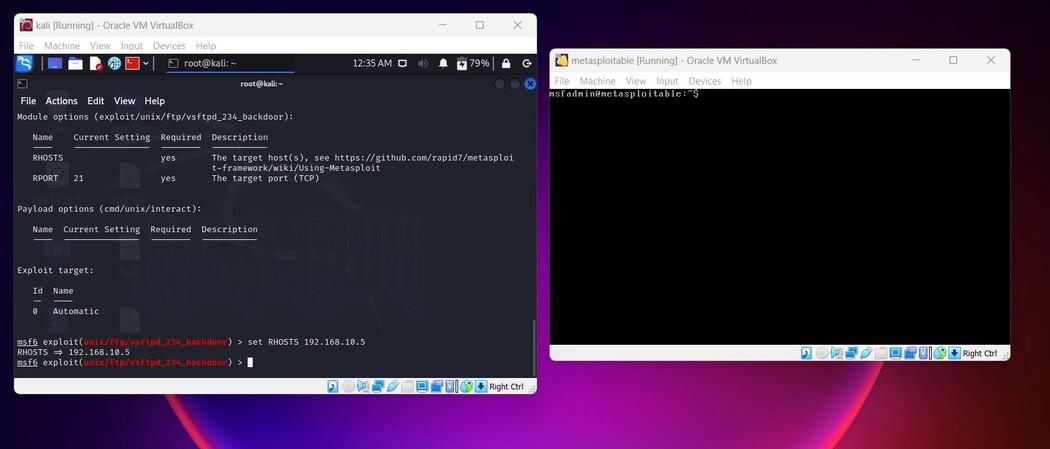
Task: Close the root@kali terminal with blue X
Action: [530, 84]
